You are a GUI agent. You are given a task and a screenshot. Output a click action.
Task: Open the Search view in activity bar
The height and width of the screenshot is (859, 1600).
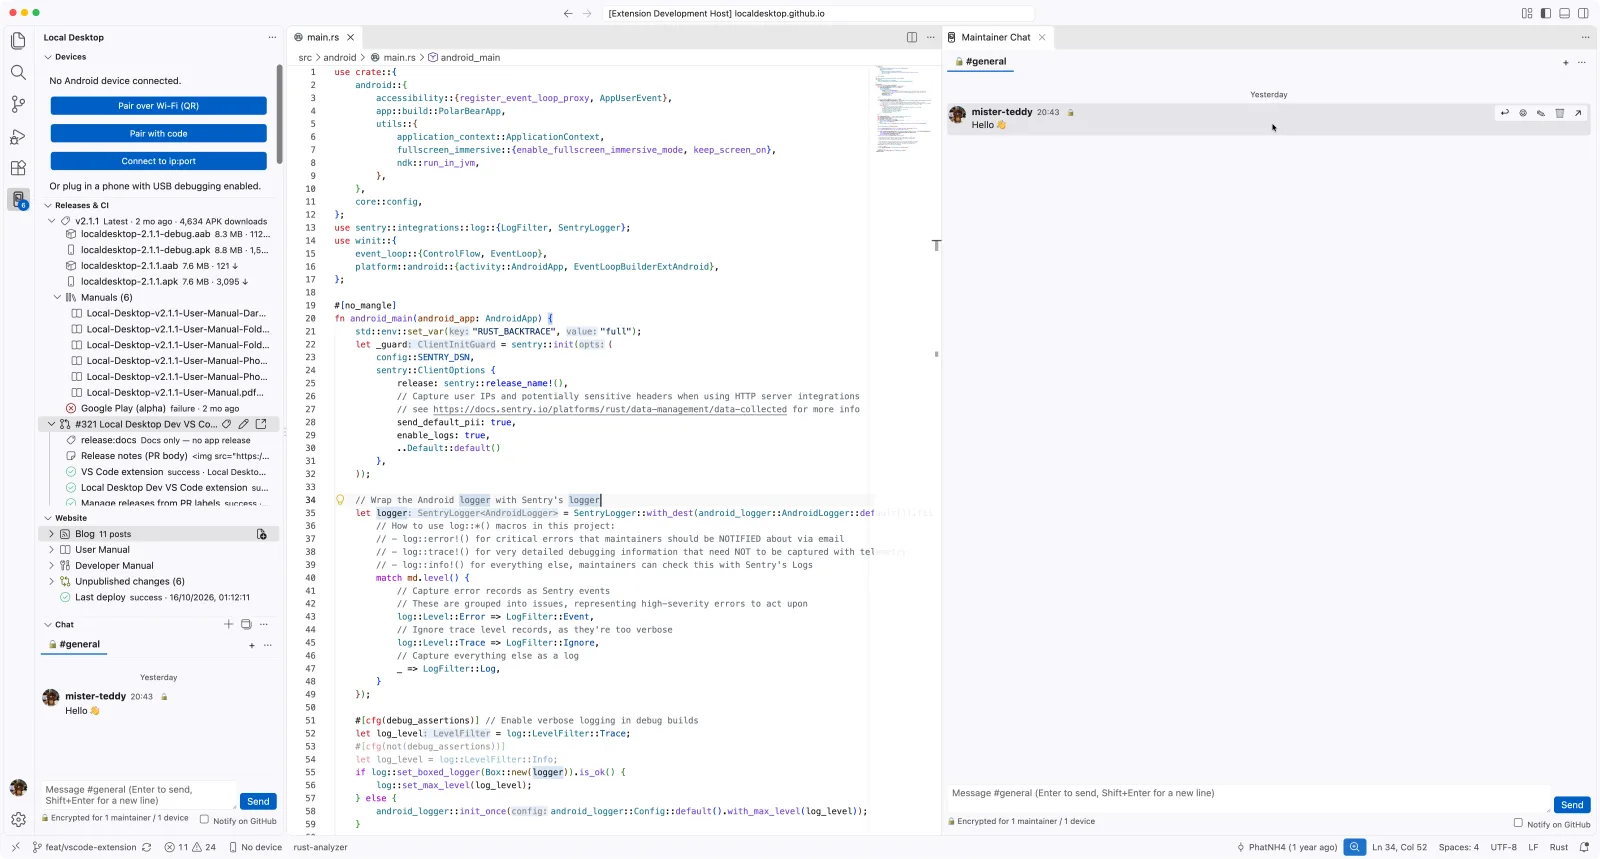pos(18,72)
